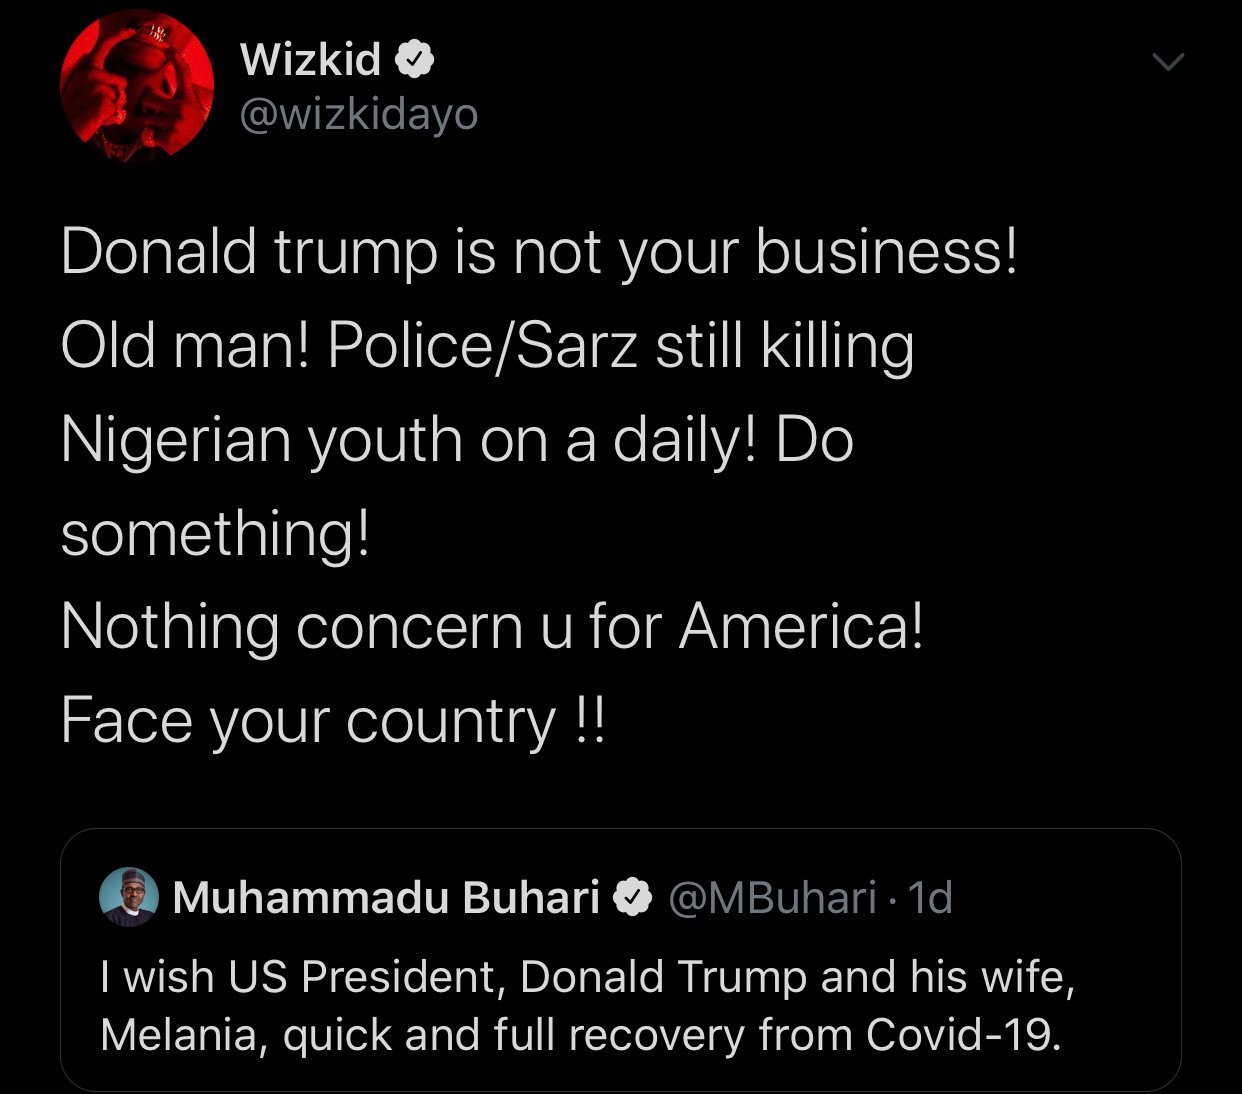Click the word 'Covid-19' in quoted tweet
The height and width of the screenshot is (1094, 1242).
(962, 1034)
